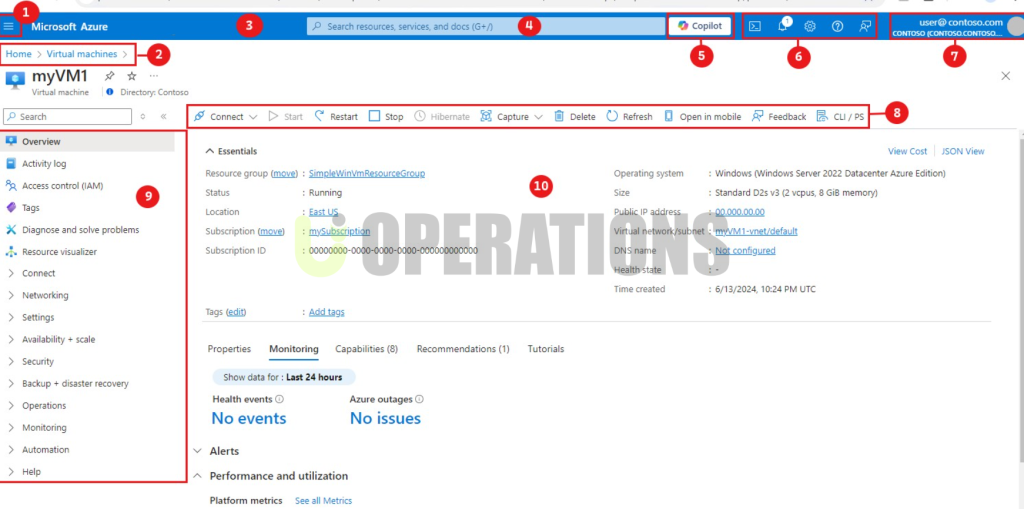The height and width of the screenshot is (509, 1024).
Task: Open the Azure portal hamburger menu
Action: pyautogui.click(x=8, y=26)
